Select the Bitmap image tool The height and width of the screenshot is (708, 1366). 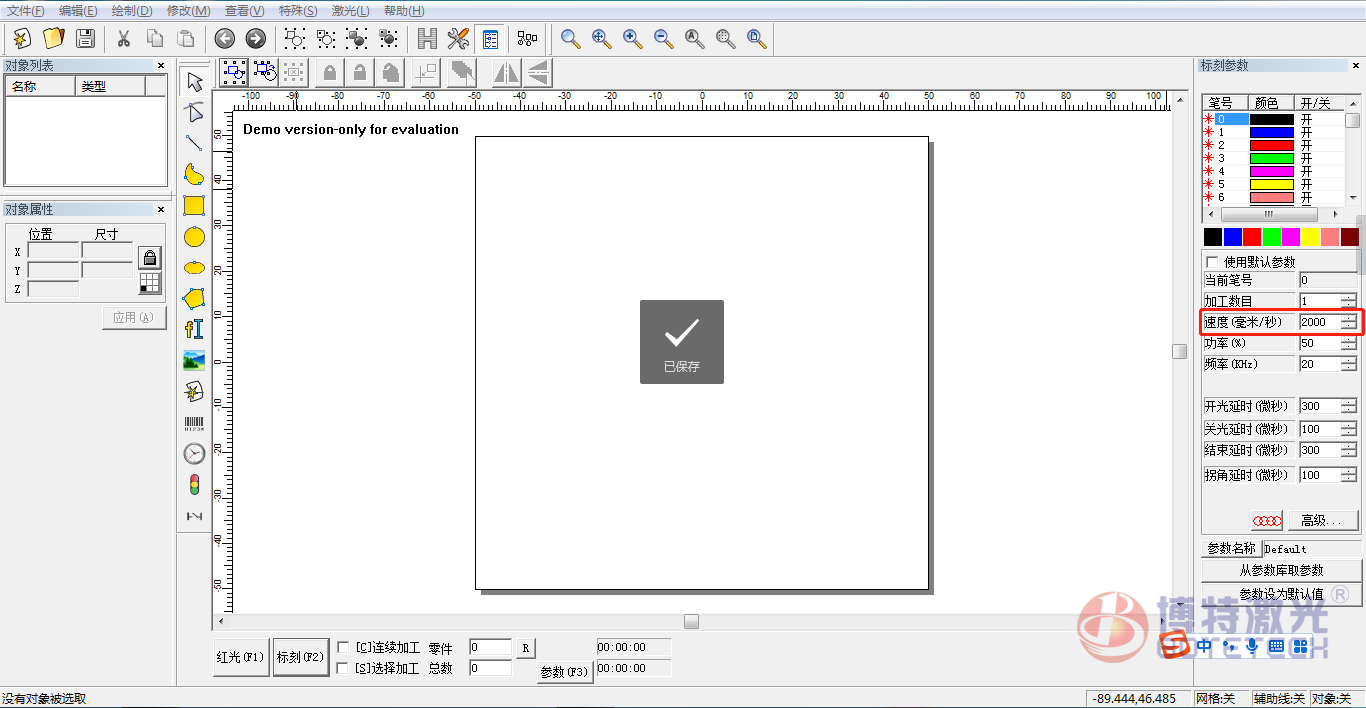click(x=194, y=360)
